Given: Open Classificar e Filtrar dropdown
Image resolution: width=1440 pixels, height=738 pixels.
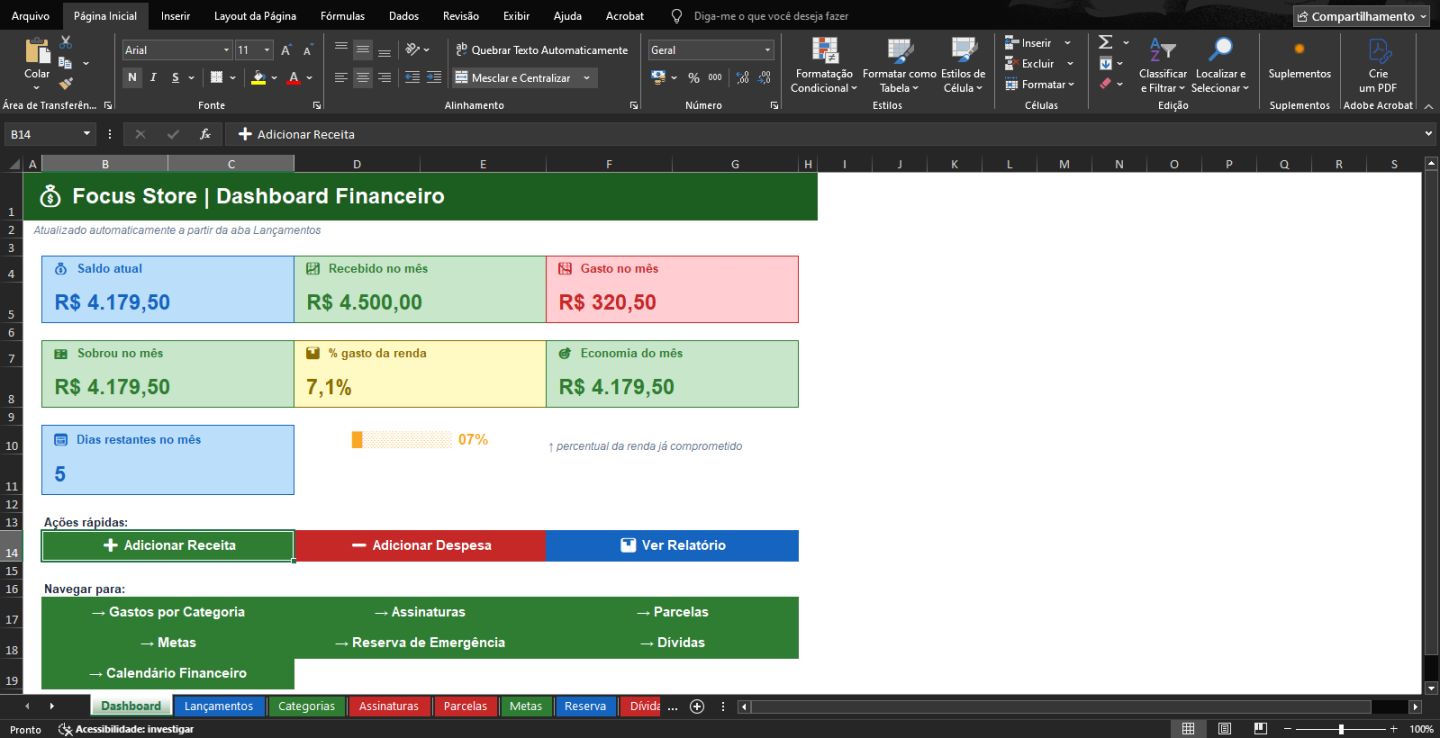Looking at the screenshot, I should [x=1163, y=65].
